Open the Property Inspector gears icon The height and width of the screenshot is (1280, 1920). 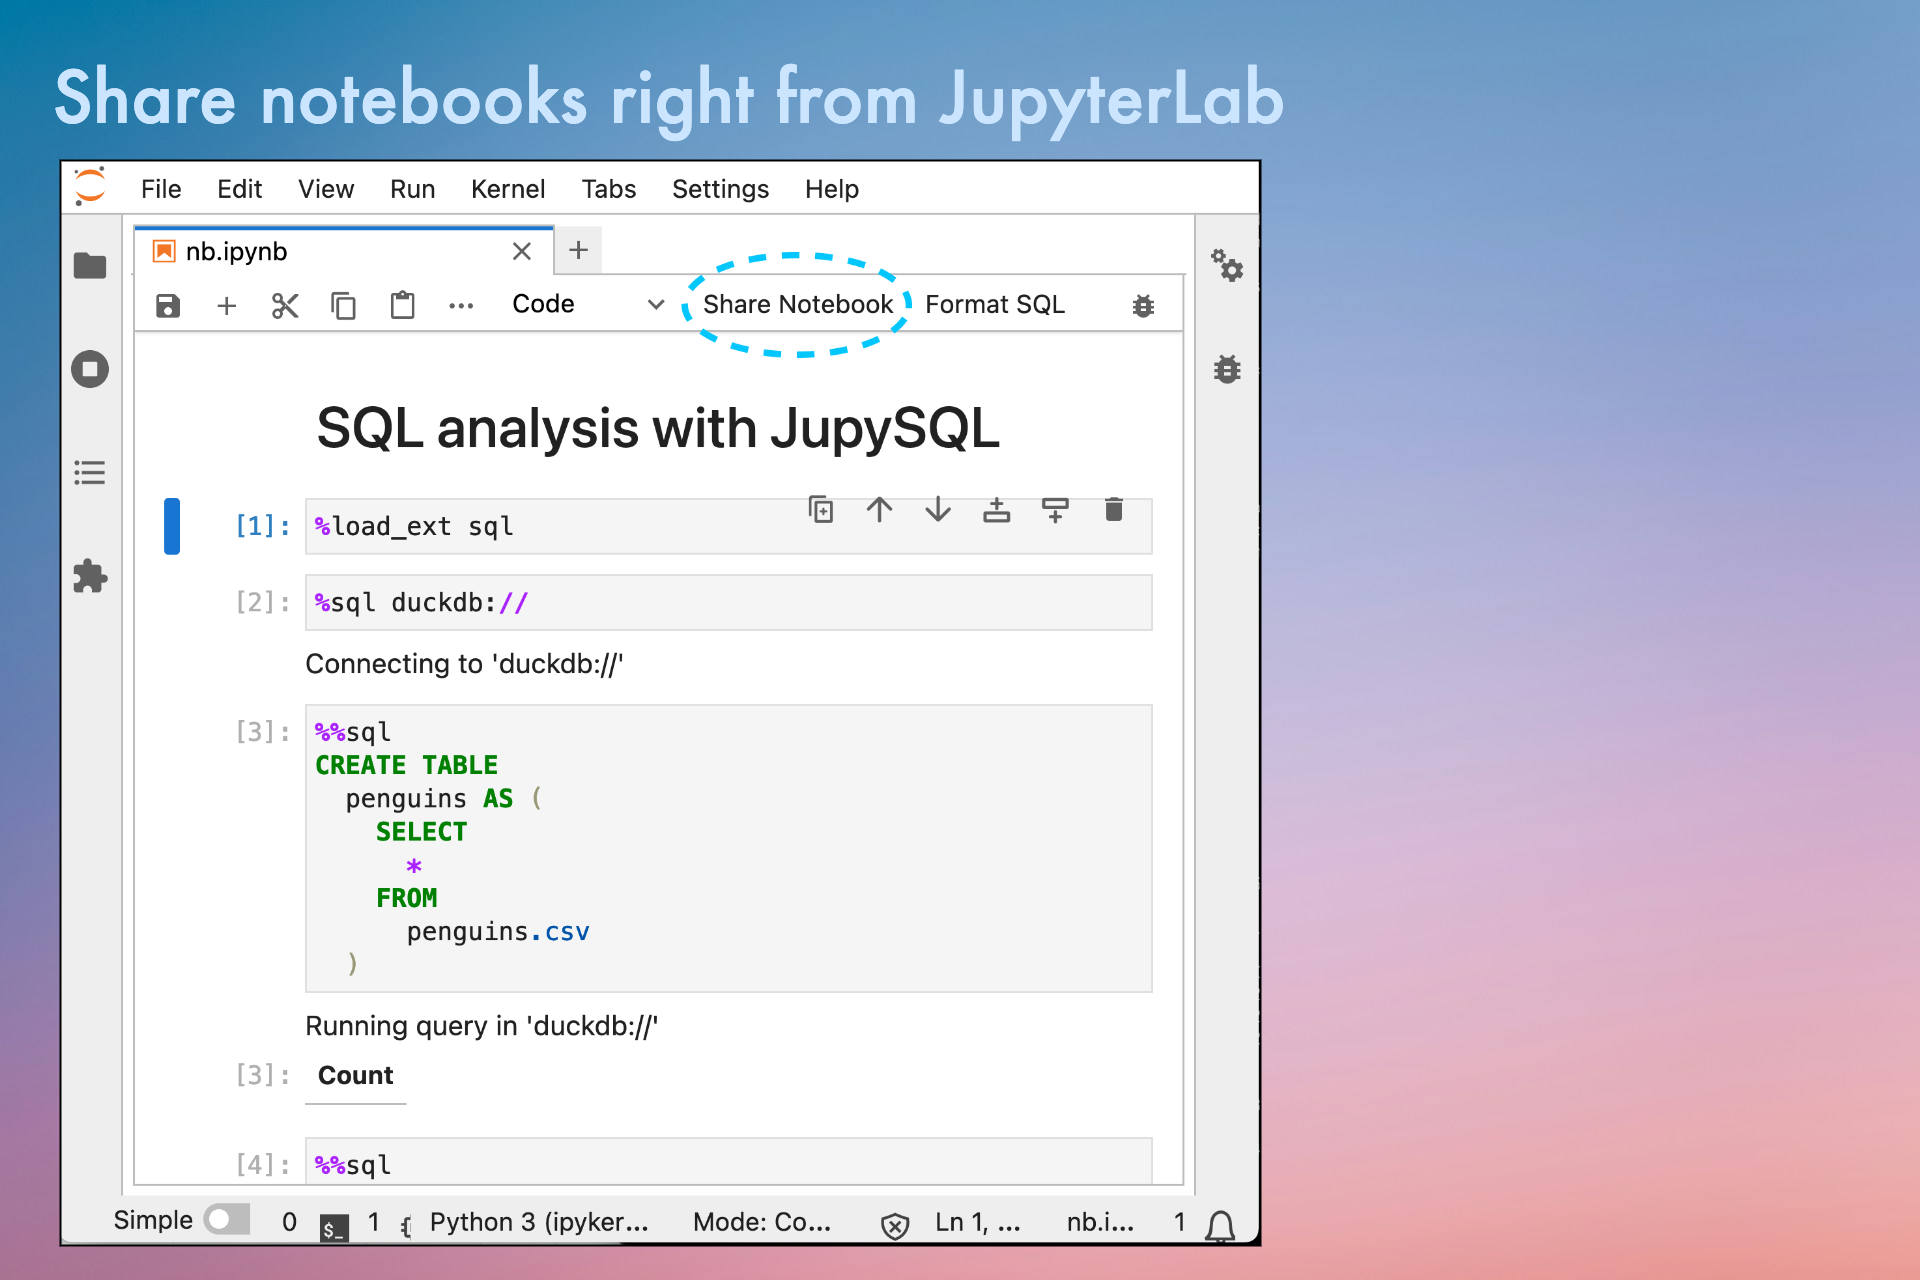tap(1227, 265)
